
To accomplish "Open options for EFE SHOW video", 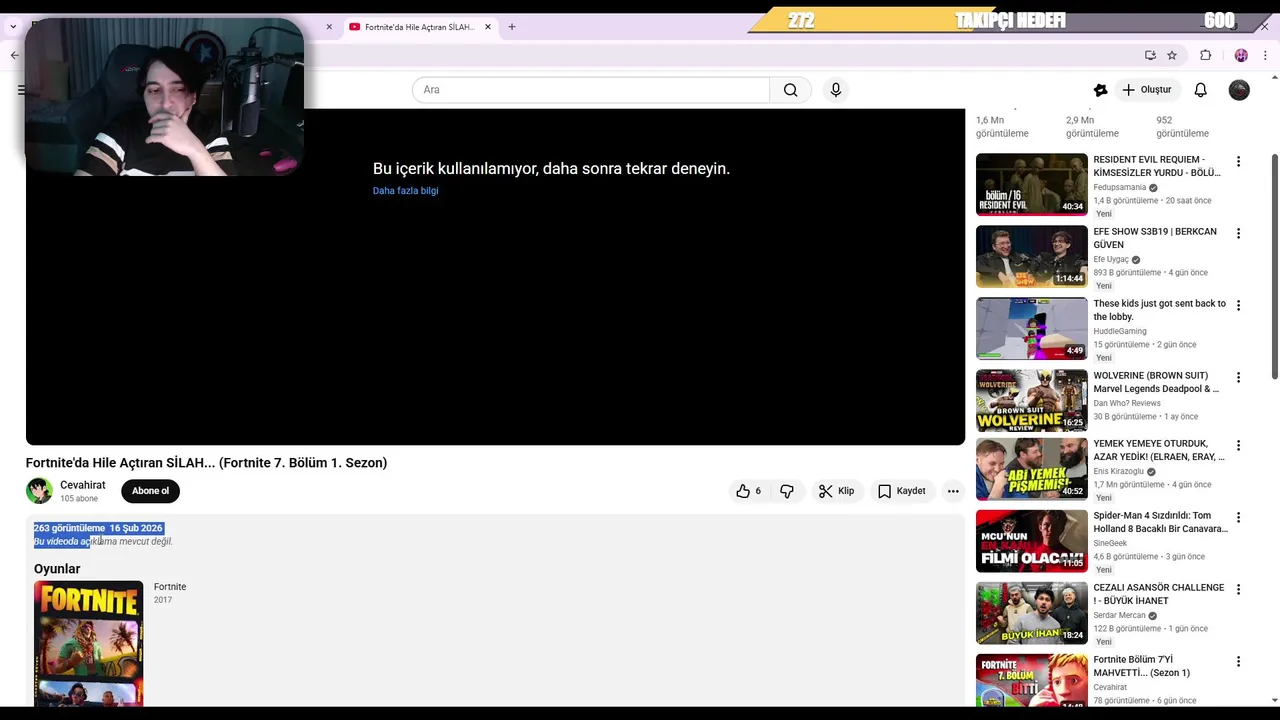I will pos(1238,233).
